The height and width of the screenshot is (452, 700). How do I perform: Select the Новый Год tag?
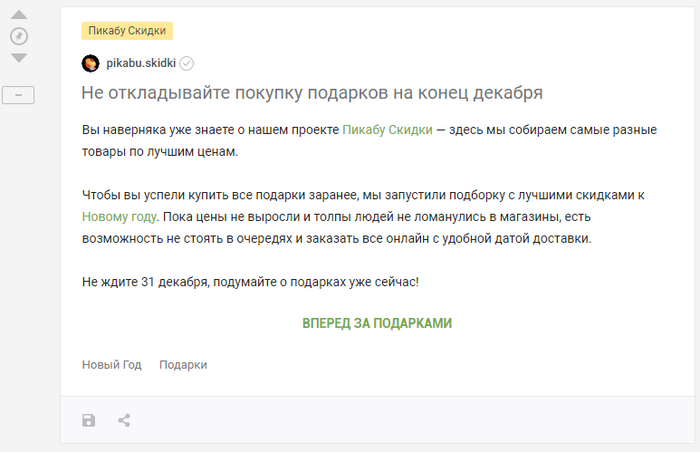click(112, 365)
